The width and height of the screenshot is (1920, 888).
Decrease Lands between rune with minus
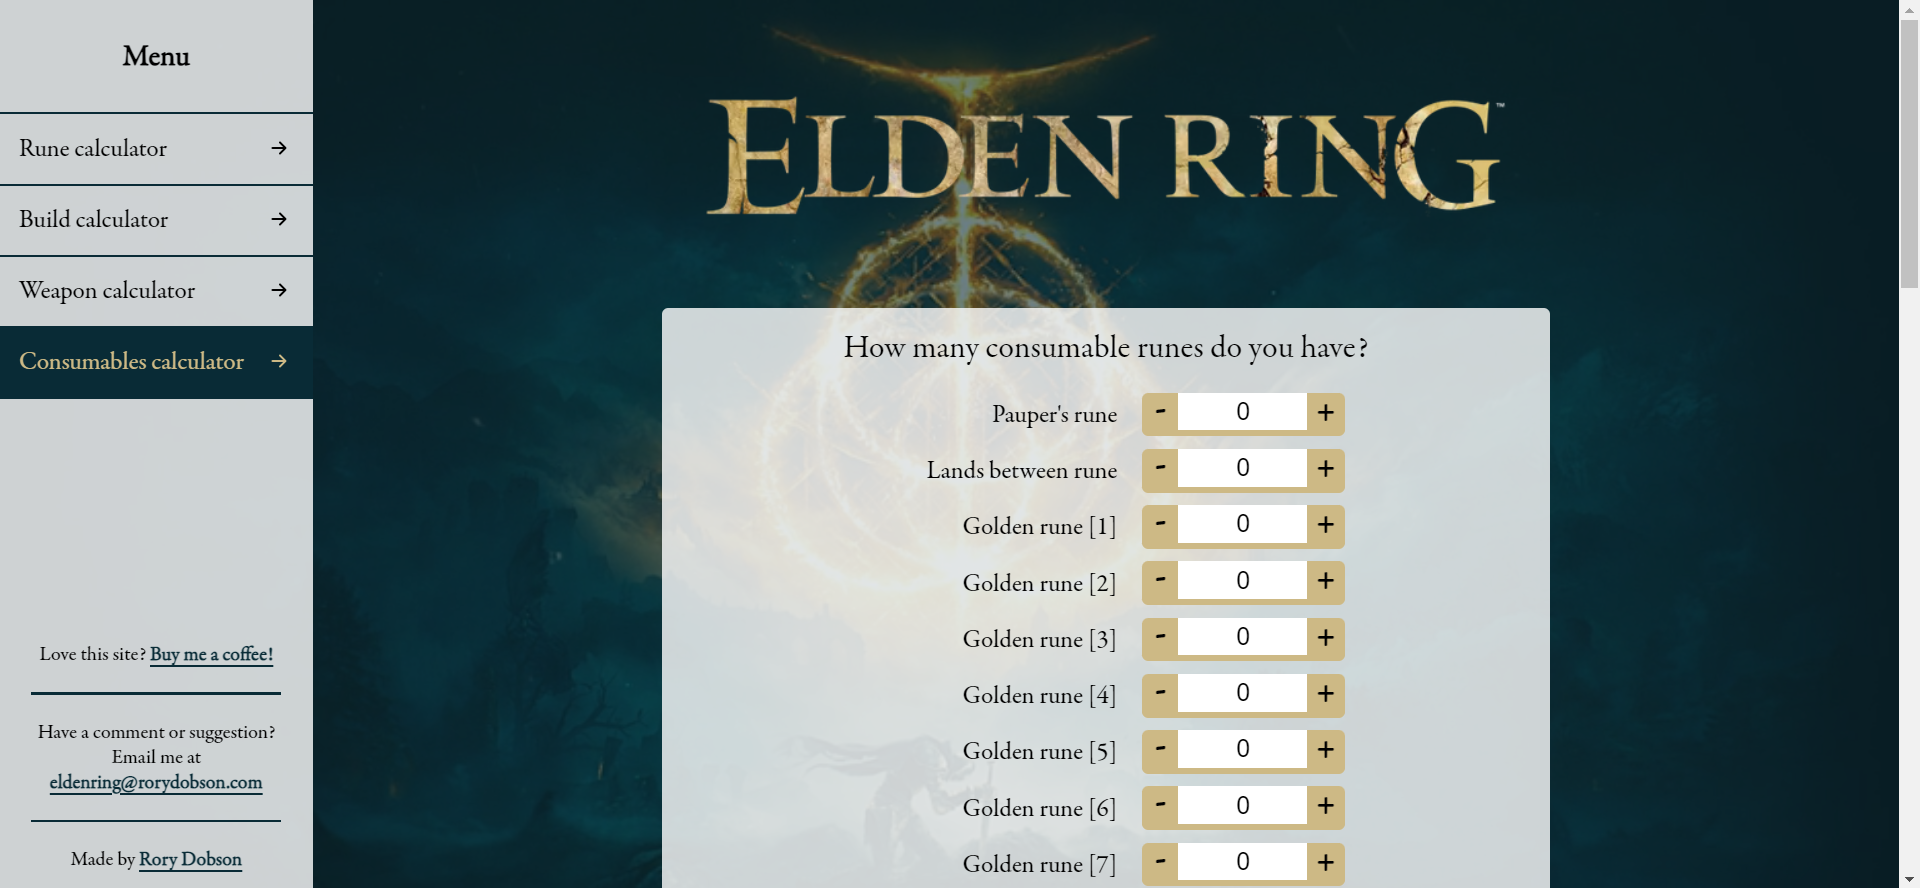(x=1160, y=469)
